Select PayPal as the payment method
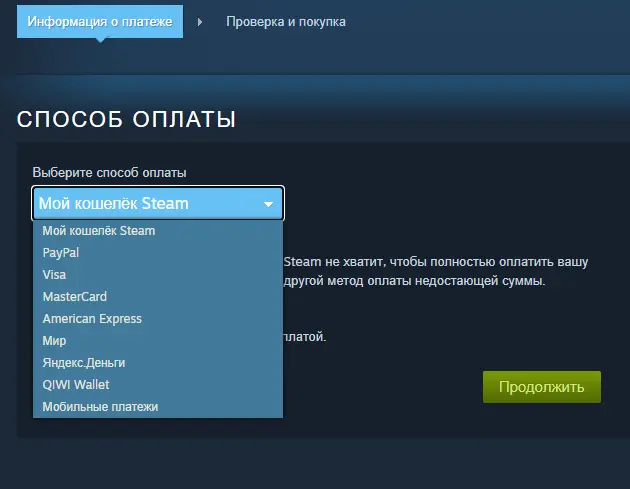Screen dimensions: 630x489 pos(158,253)
